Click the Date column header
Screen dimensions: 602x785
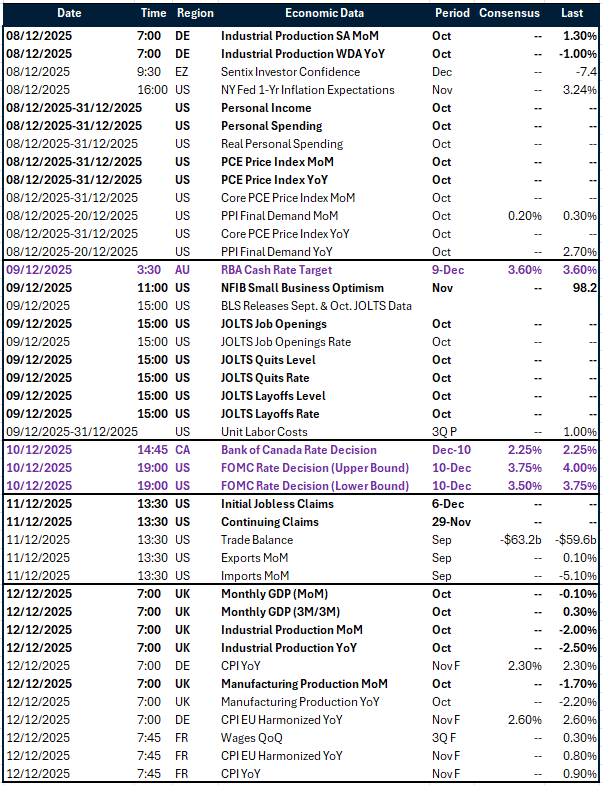point(69,13)
